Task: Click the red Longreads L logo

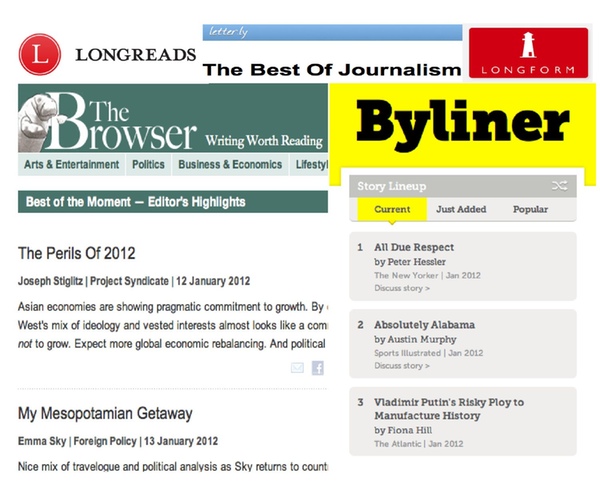Action: (x=40, y=54)
